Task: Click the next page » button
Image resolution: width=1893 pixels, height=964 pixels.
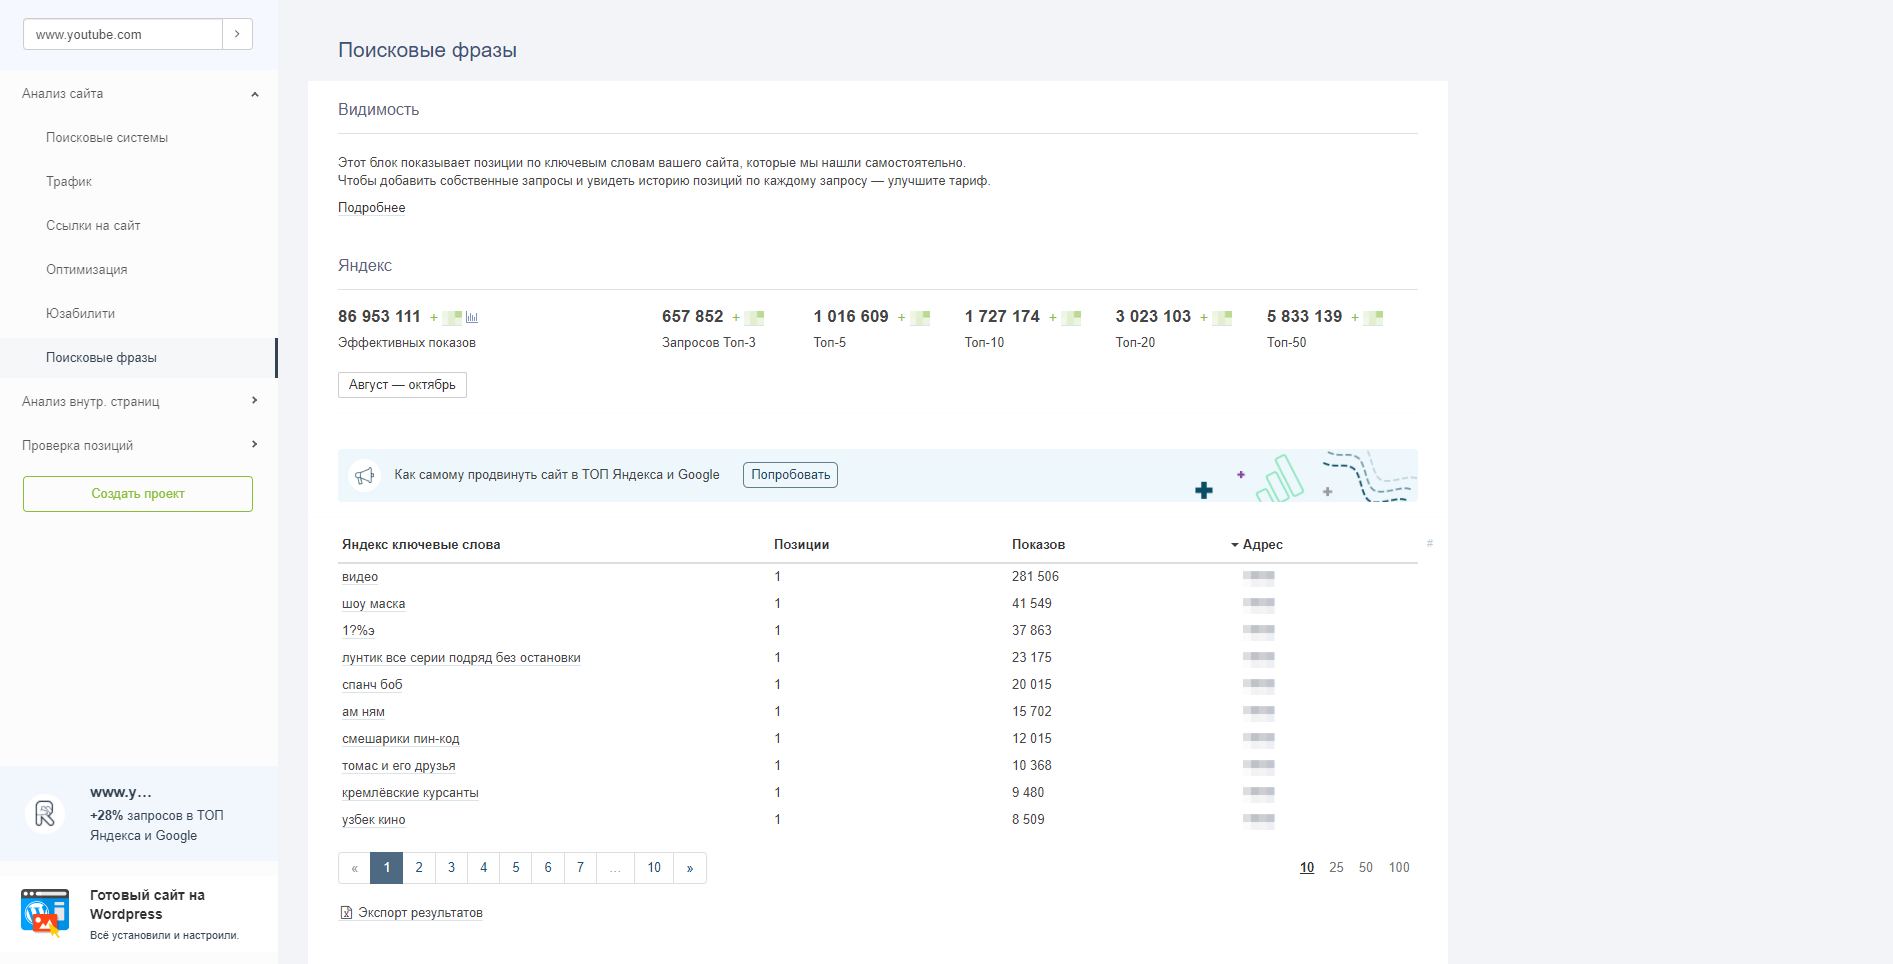Action: [x=690, y=868]
